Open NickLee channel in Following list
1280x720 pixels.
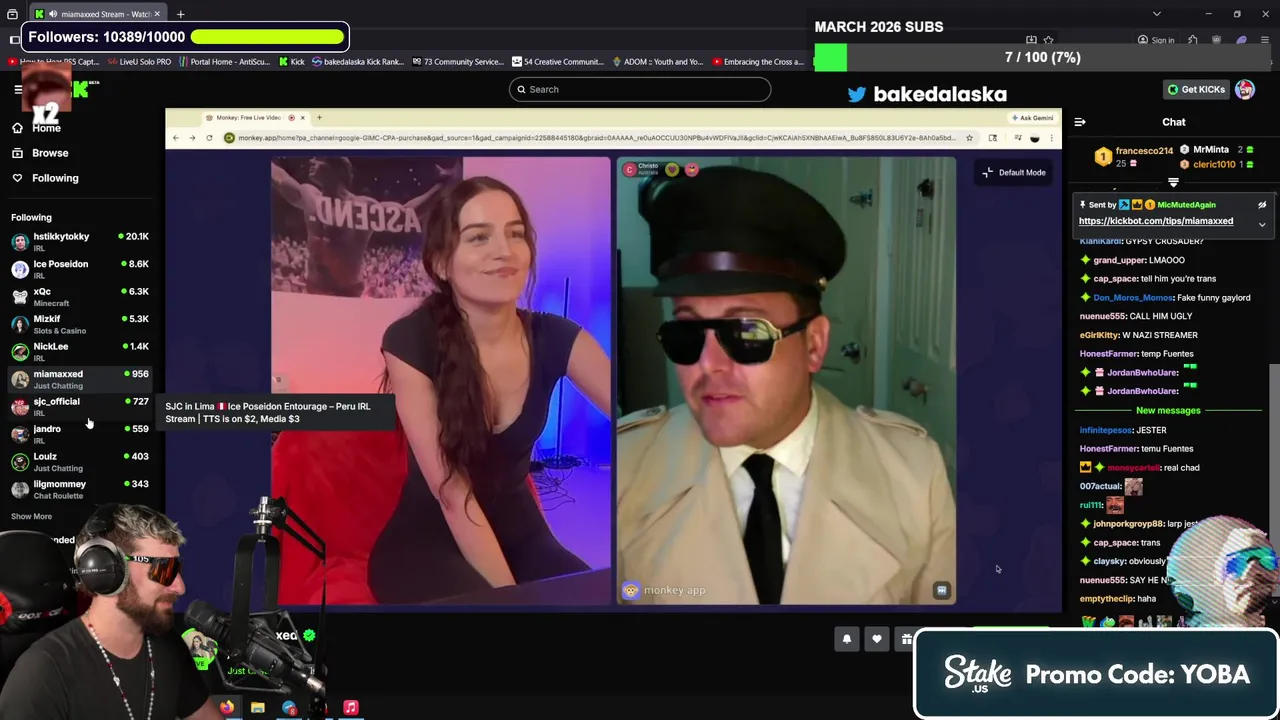(x=80, y=351)
